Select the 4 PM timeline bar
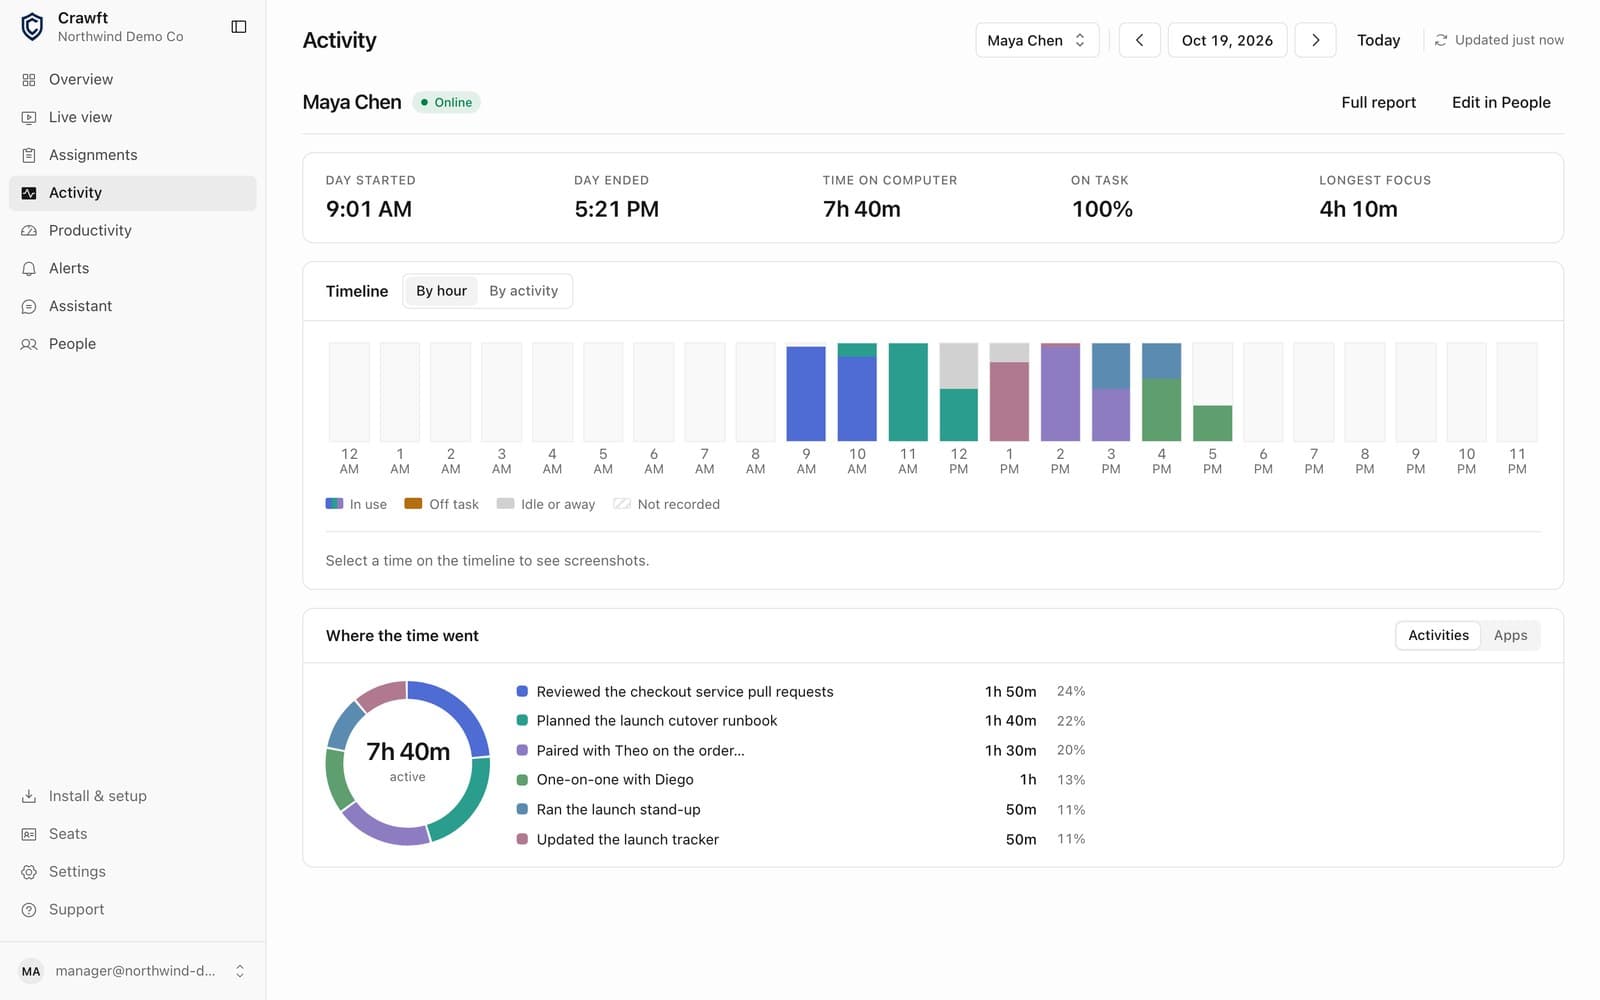 click(1161, 392)
